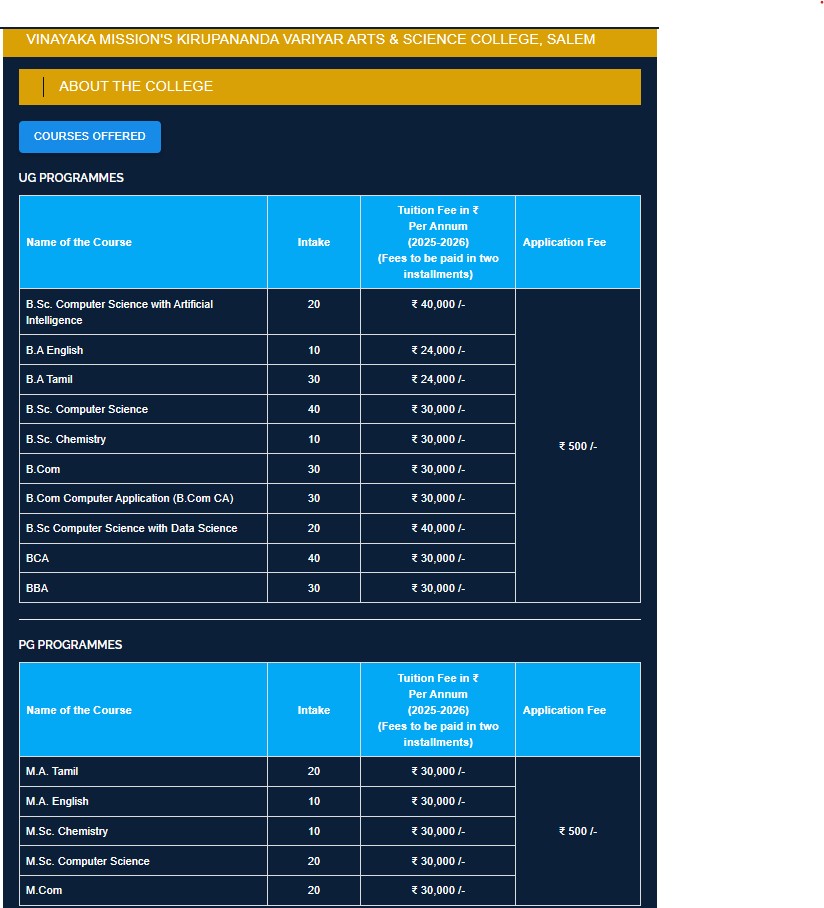Screen dimensions: 824x908
Task: Select the M.Sc. Chemistry course name
Action: click(67, 832)
